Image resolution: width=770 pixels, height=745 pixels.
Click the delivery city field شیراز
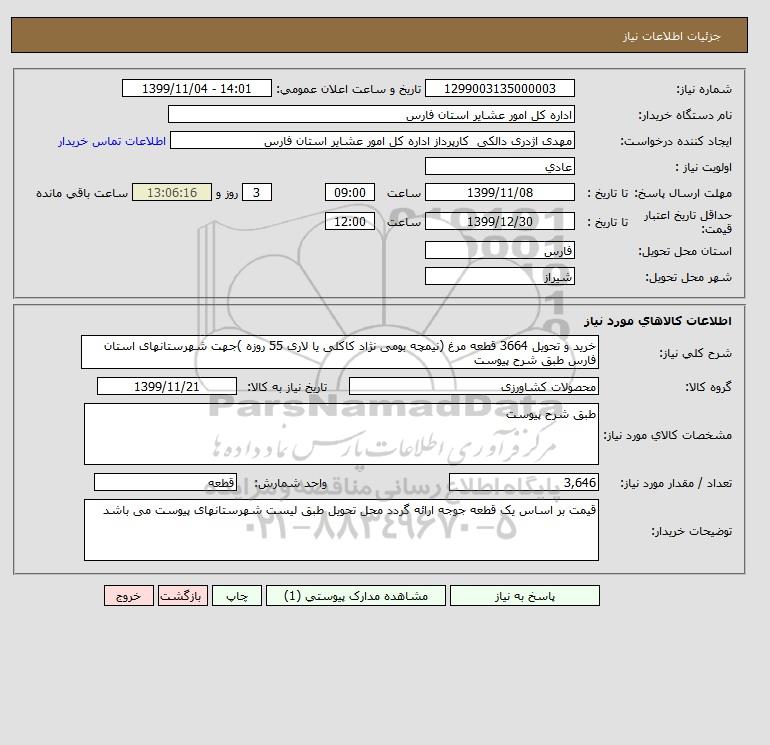(499, 276)
